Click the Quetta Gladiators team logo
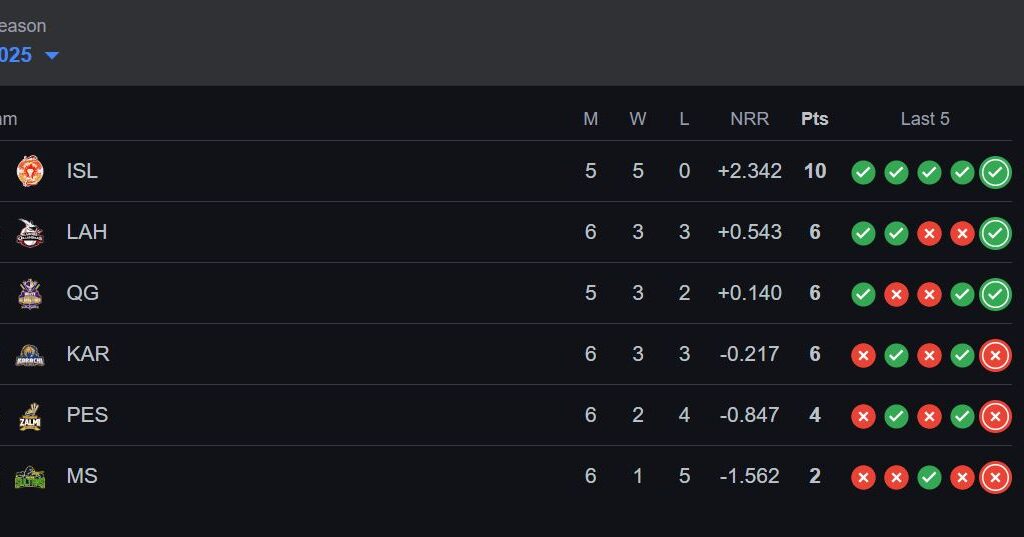The height and width of the screenshot is (537, 1024). tap(30, 293)
